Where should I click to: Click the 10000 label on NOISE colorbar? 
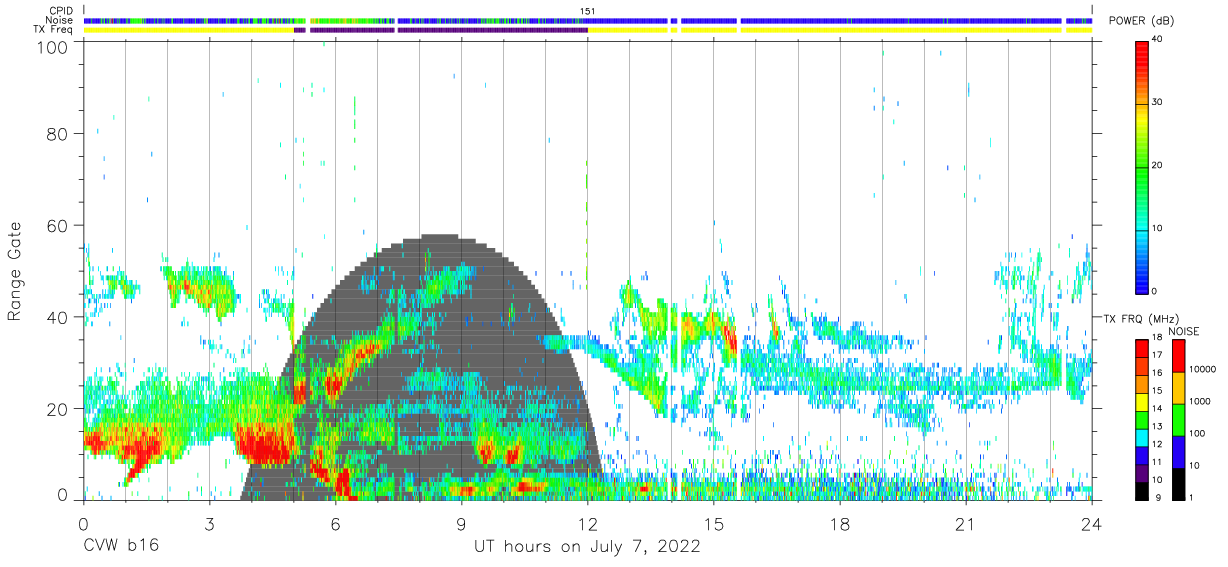pyautogui.click(x=1203, y=369)
